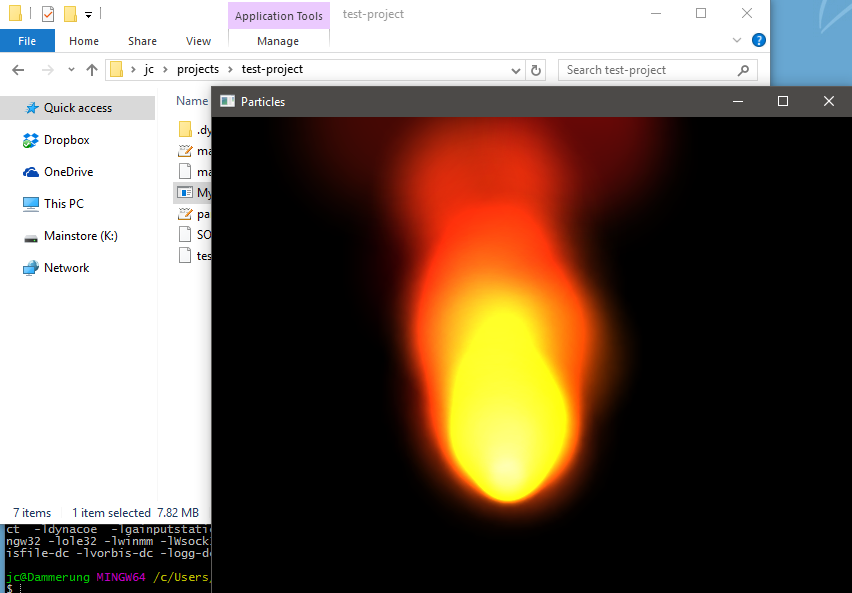Screen dimensions: 852x593
Task: Customize Quick Access Toolbar dropdown arrow
Action: click(88, 15)
